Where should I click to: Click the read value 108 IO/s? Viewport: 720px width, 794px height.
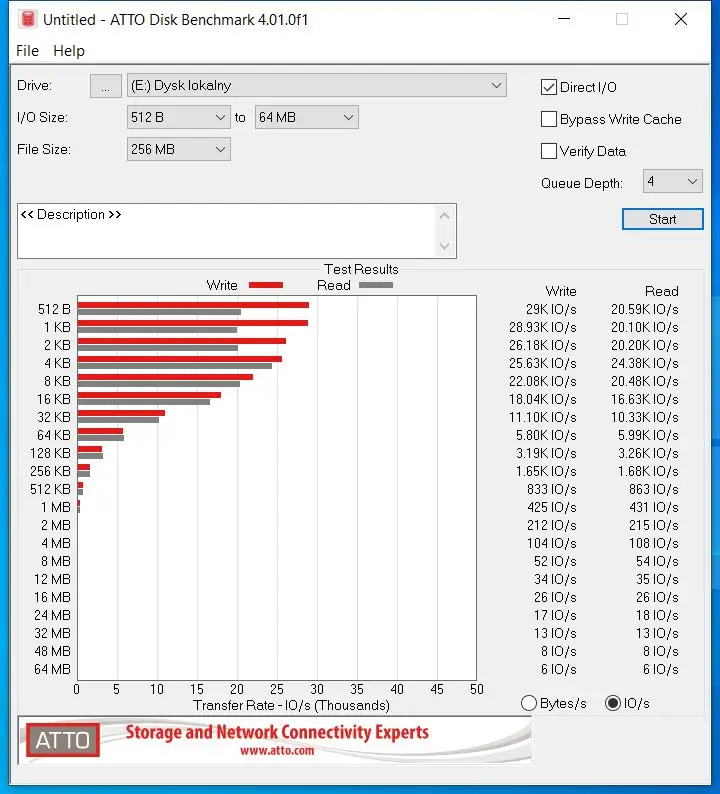pyautogui.click(x=654, y=543)
